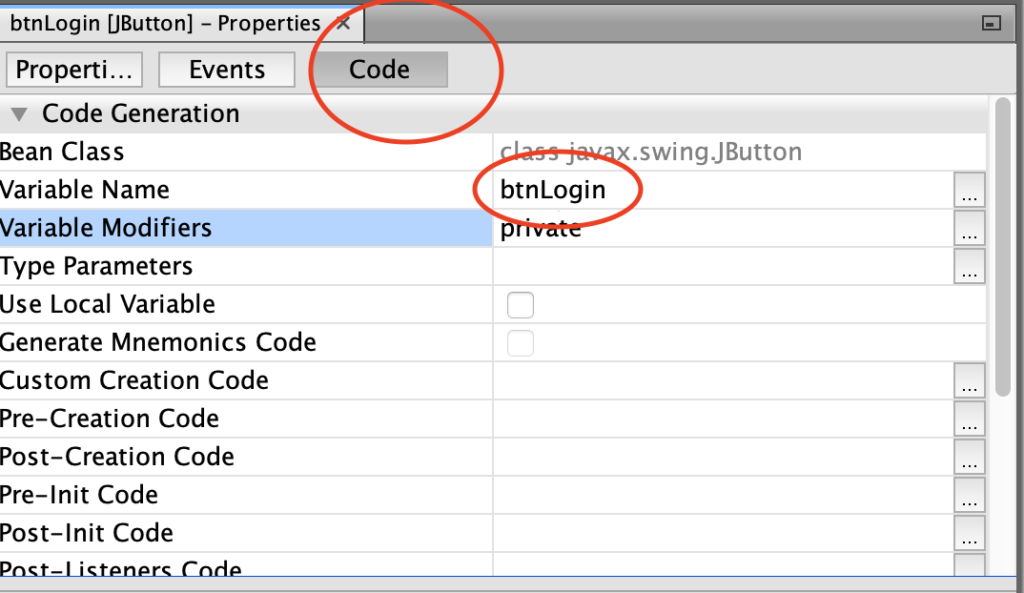
Task: Open the Pre-Creation Code editor icon
Action: point(969,419)
